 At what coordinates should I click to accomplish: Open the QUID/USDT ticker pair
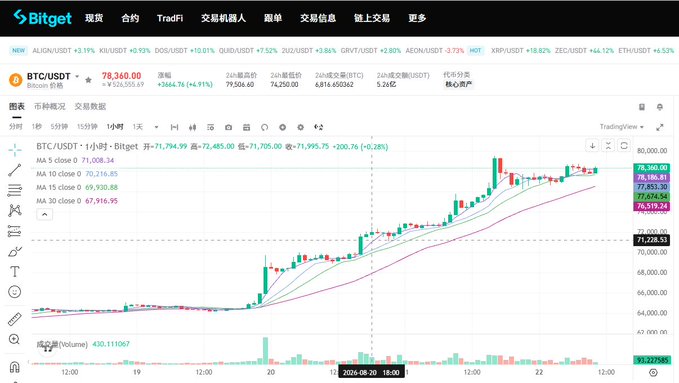click(x=248, y=51)
